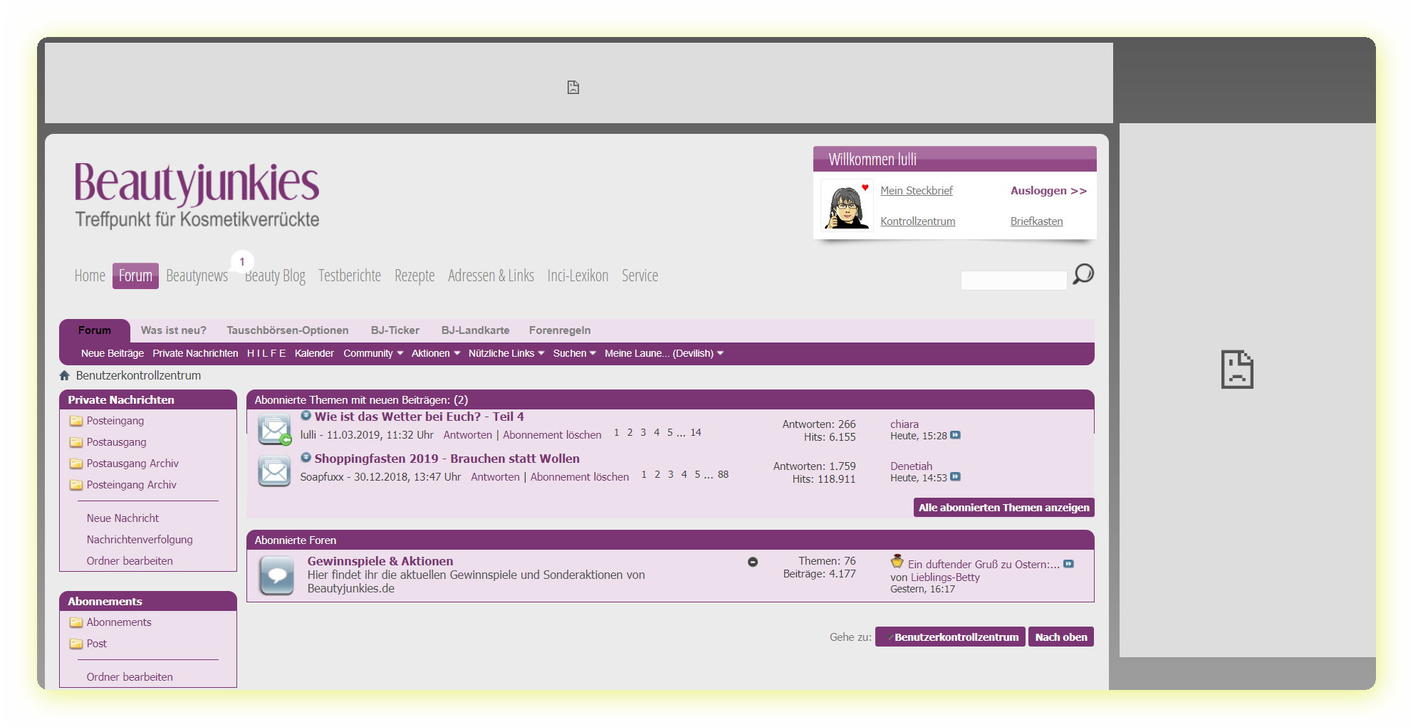This screenshot has width=1413, height=727.
Task: Click envelope icon of Shoppingfasten 2019 thread
Action: click(x=274, y=471)
